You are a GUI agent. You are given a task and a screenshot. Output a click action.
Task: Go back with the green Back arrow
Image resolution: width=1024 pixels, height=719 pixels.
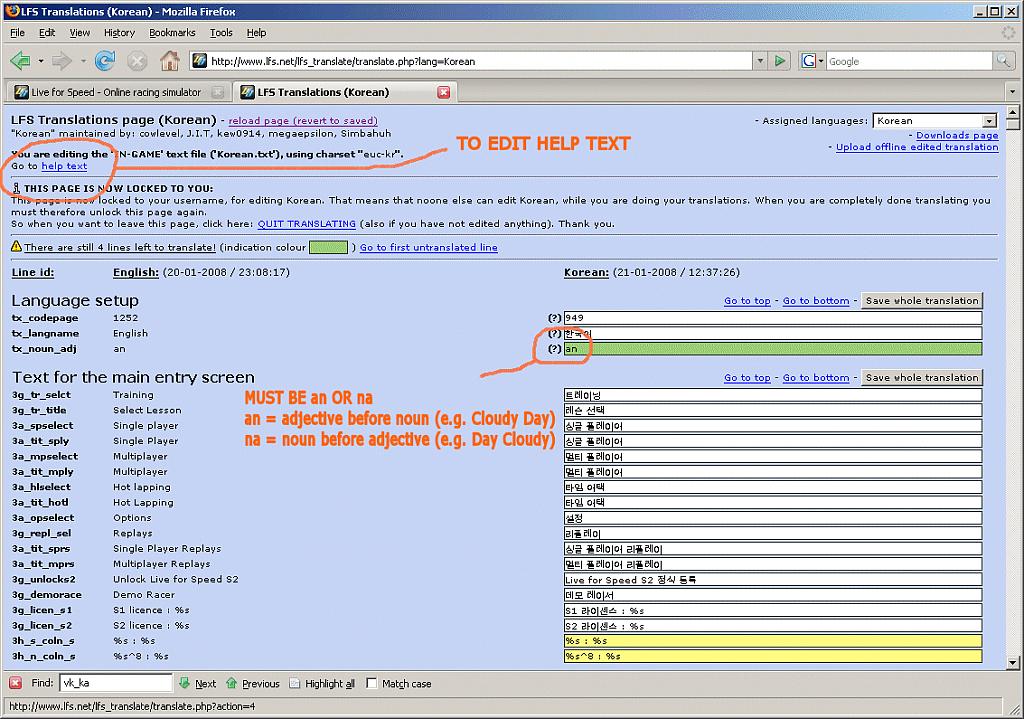coord(20,61)
